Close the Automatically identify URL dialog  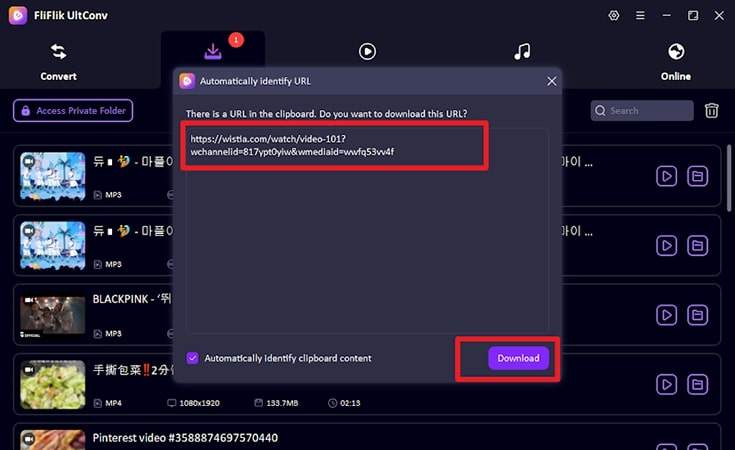pos(552,81)
